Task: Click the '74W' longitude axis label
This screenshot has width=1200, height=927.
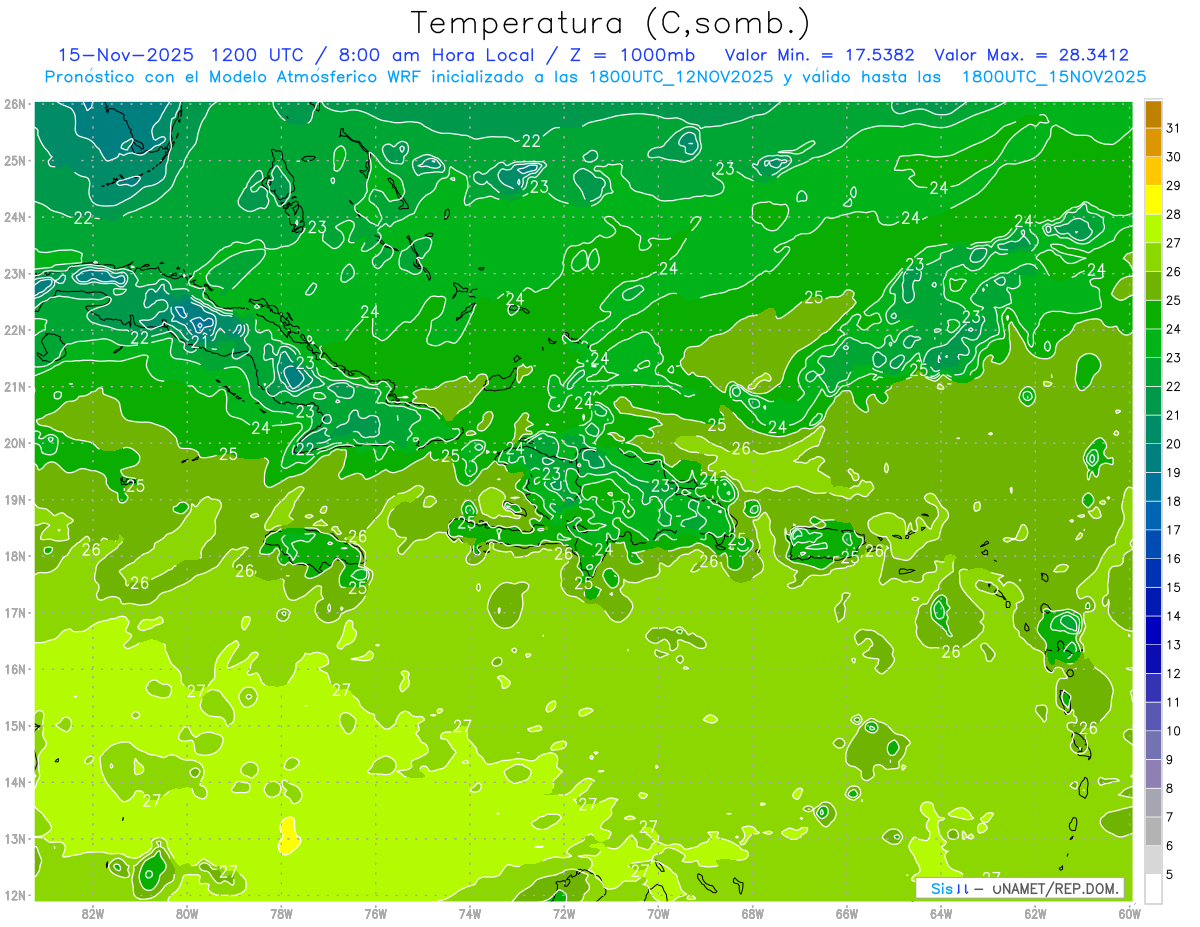Action: [470, 913]
